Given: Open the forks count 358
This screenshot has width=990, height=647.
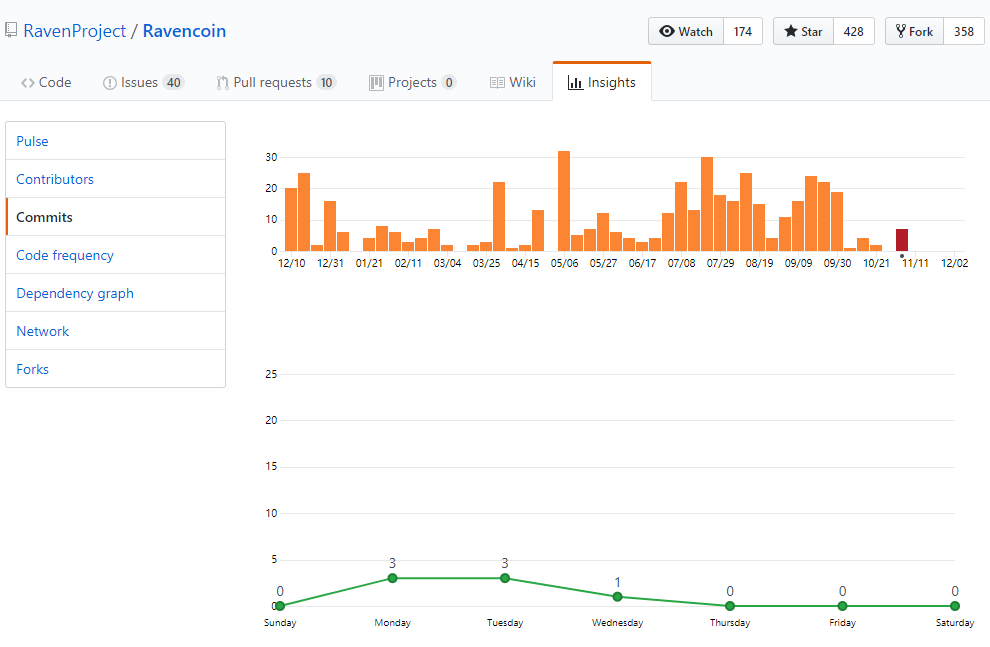Looking at the screenshot, I should click(x=963, y=31).
